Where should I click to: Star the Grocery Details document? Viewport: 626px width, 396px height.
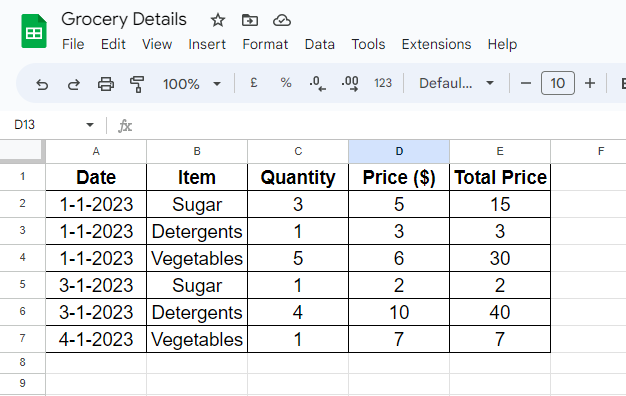(x=218, y=20)
